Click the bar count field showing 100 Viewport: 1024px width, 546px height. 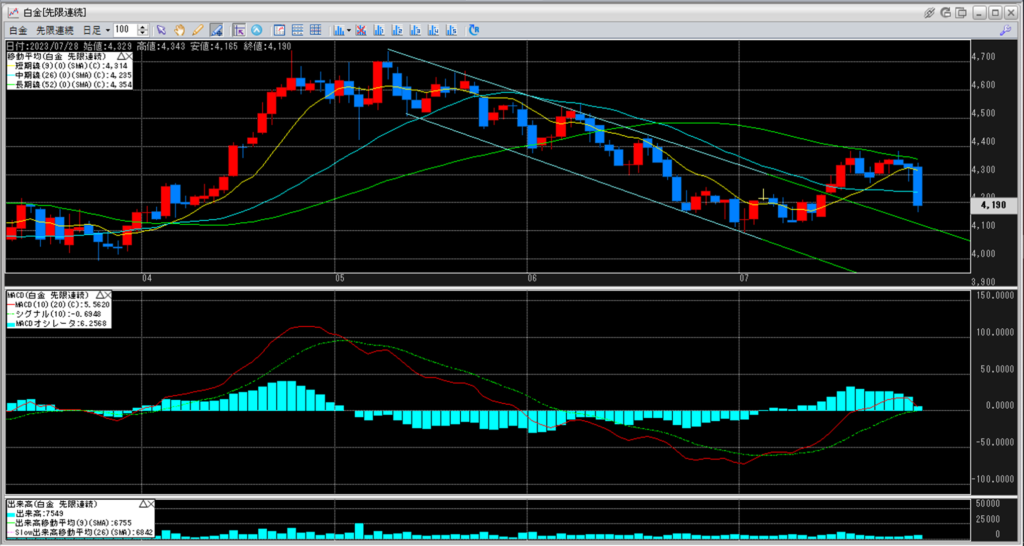click(x=123, y=30)
